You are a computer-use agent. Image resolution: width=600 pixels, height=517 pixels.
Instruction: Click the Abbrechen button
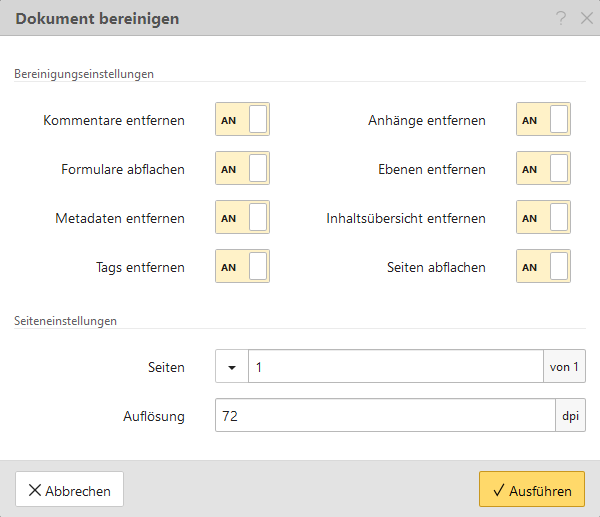point(70,490)
